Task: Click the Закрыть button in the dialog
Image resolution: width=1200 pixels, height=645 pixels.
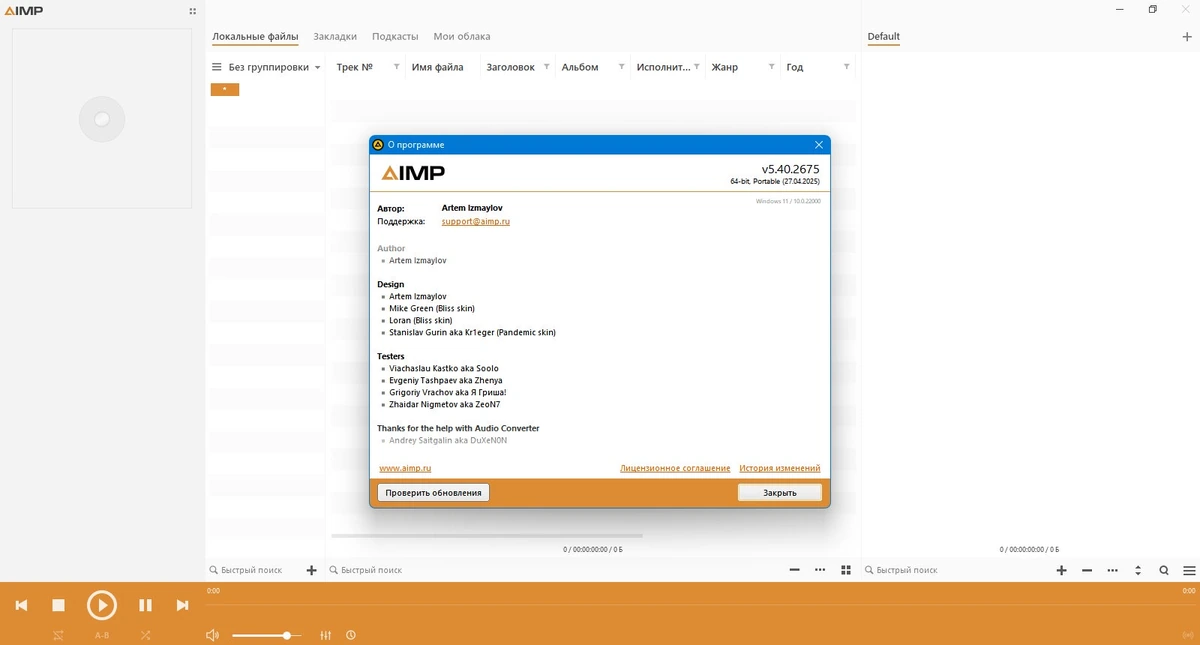Action: 780,492
